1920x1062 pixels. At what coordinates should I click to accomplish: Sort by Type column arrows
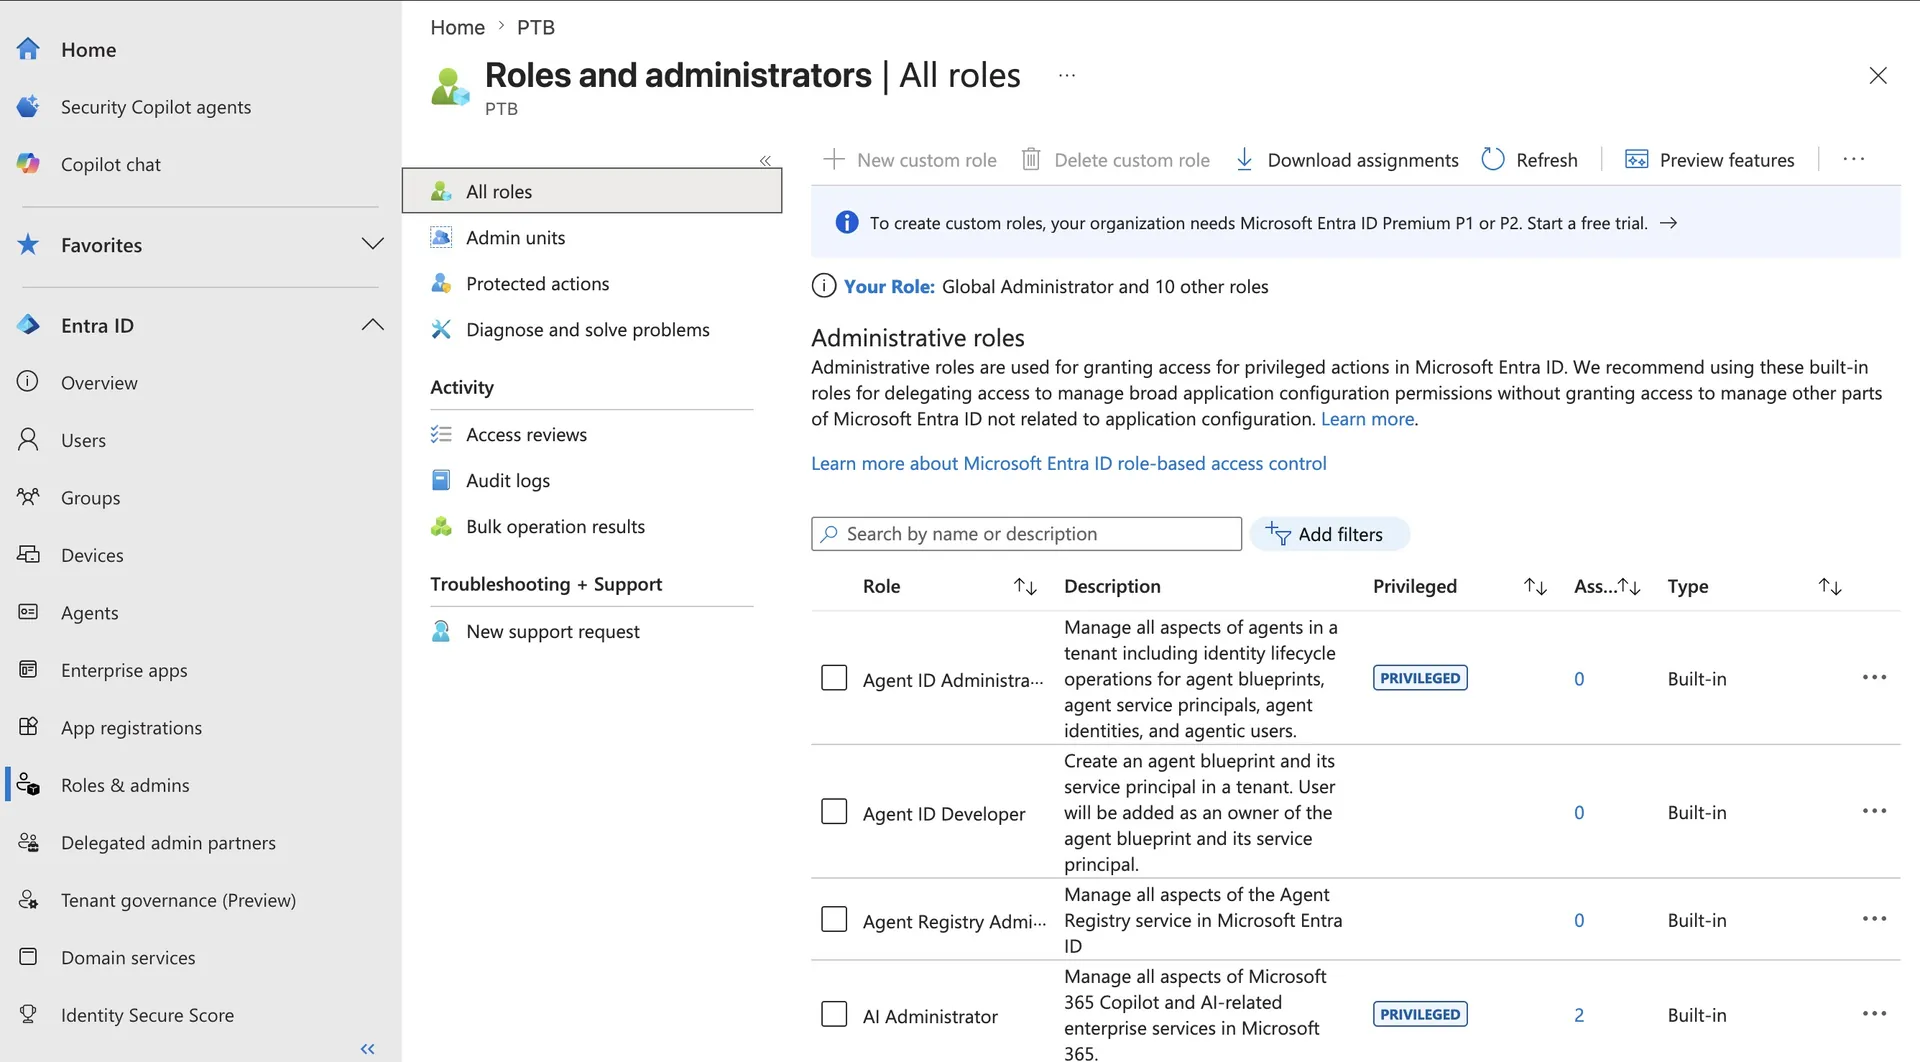1830,586
